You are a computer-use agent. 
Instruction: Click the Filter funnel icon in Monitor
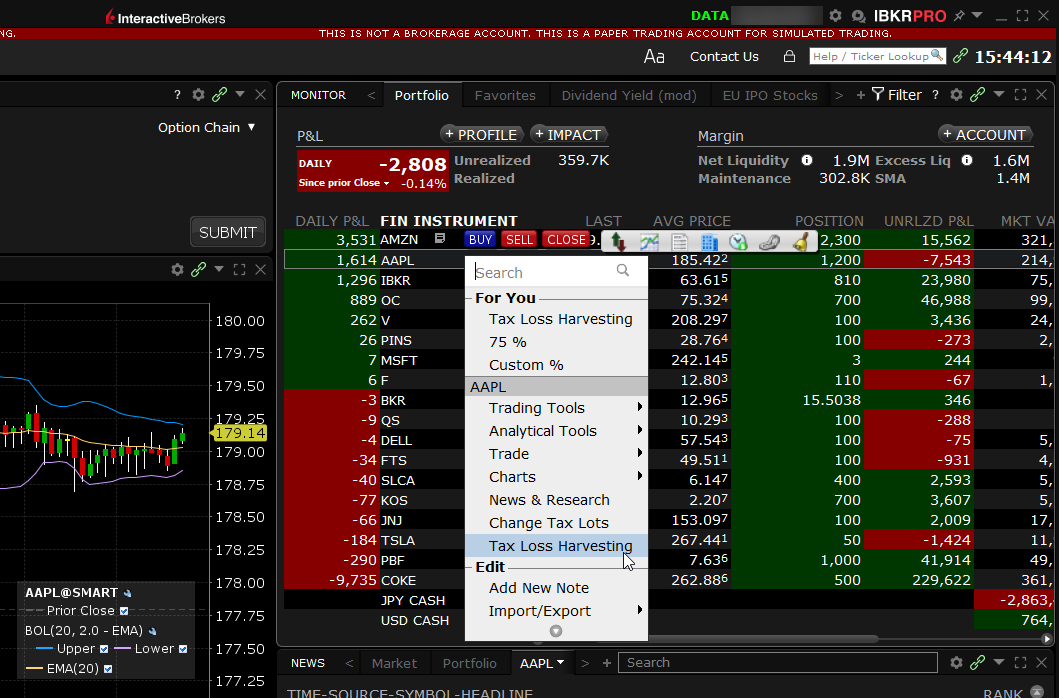(x=877, y=95)
